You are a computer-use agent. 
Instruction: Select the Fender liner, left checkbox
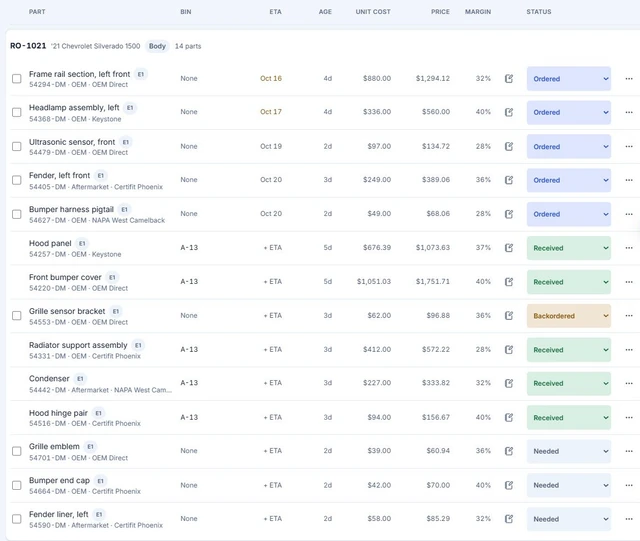click(x=16, y=519)
